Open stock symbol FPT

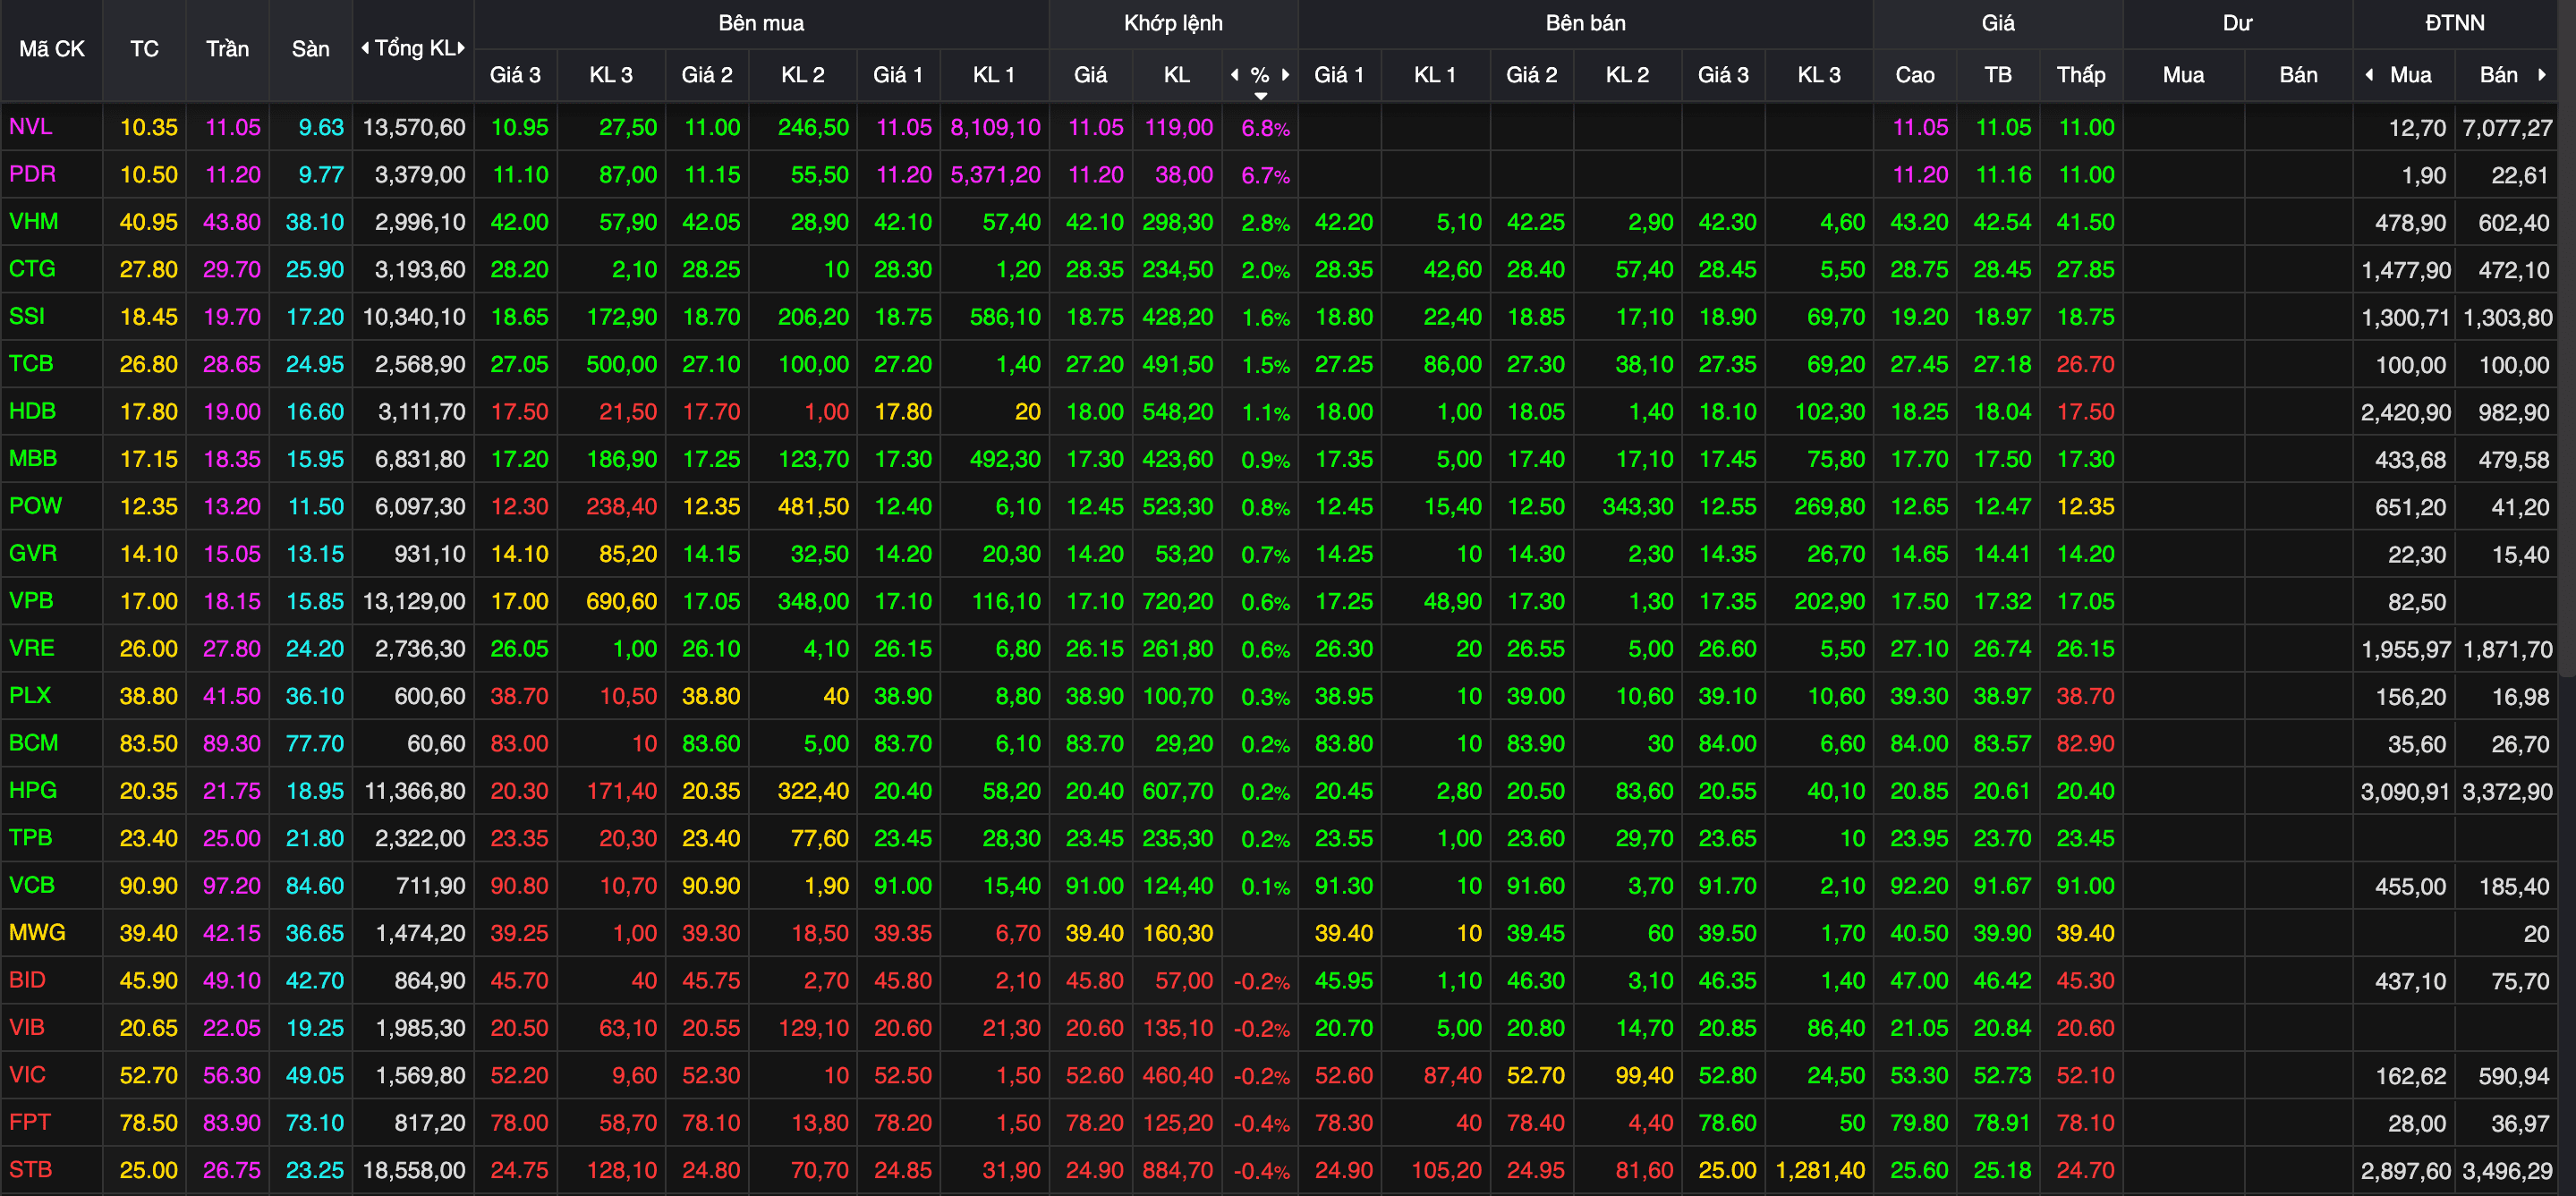click(30, 1122)
